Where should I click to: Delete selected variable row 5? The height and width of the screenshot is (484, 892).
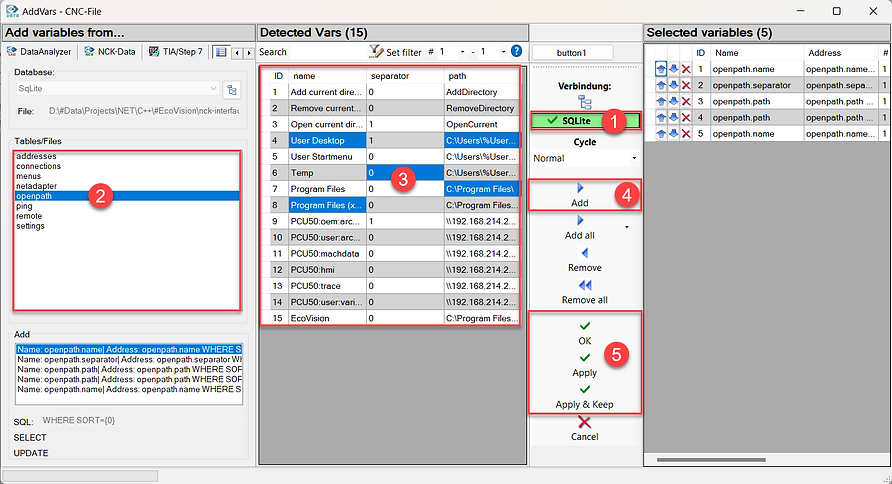686,134
